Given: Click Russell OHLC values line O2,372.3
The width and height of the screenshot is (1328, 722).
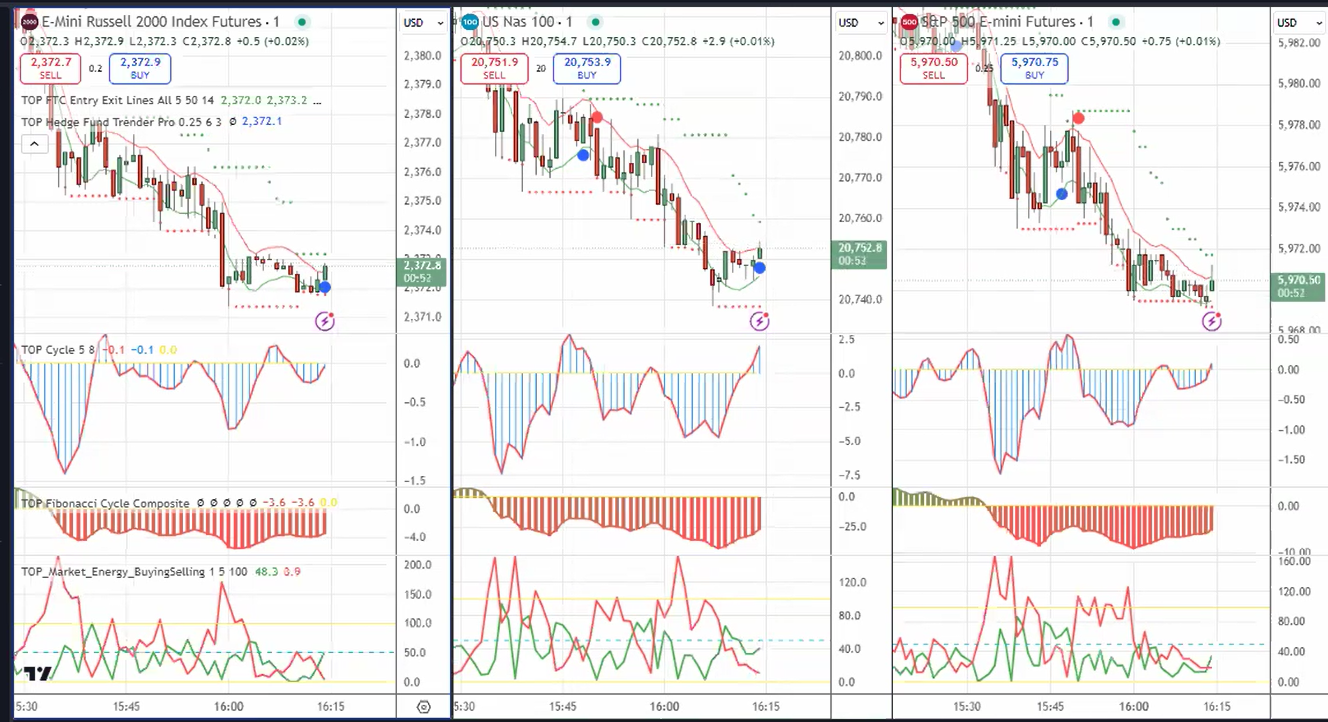Looking at the screenshot, I should coord(165,42).
